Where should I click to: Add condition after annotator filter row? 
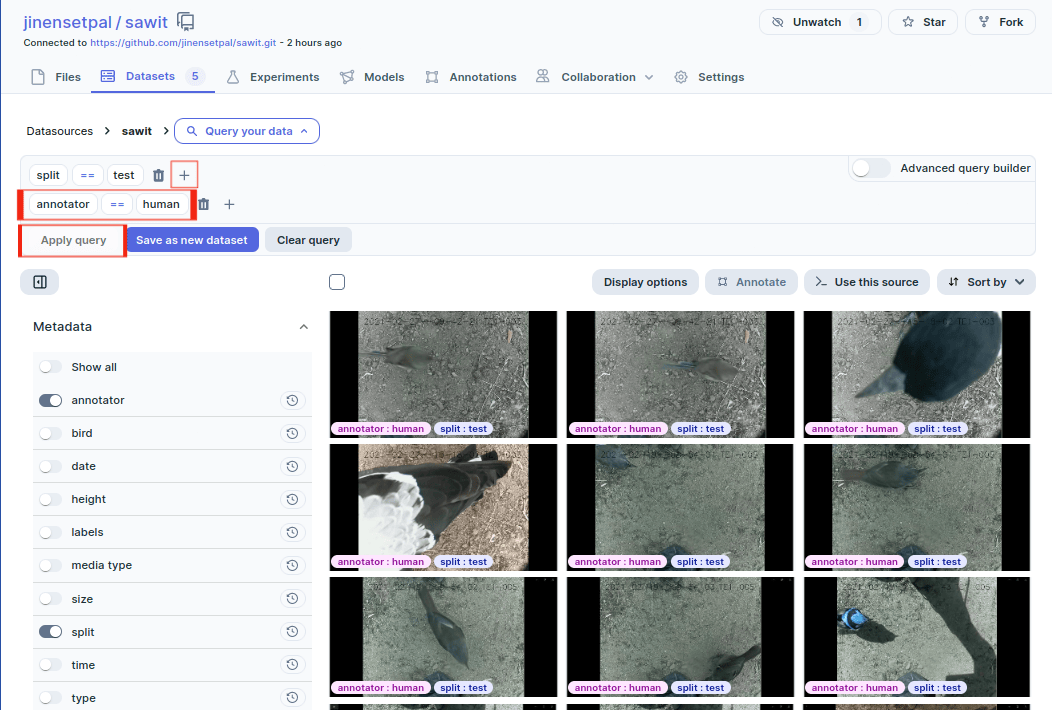229,204
